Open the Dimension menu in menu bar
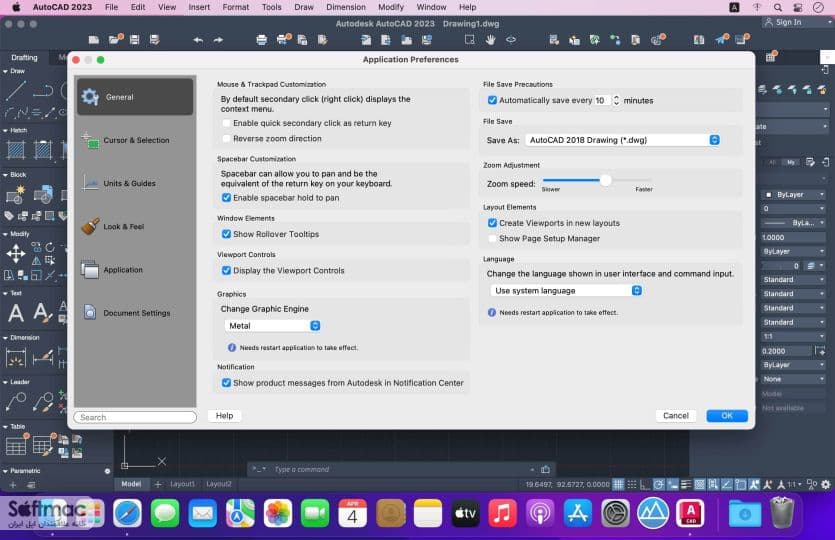Image resolution: width=835 pixels, height=540 pixels. coord(346,7)
